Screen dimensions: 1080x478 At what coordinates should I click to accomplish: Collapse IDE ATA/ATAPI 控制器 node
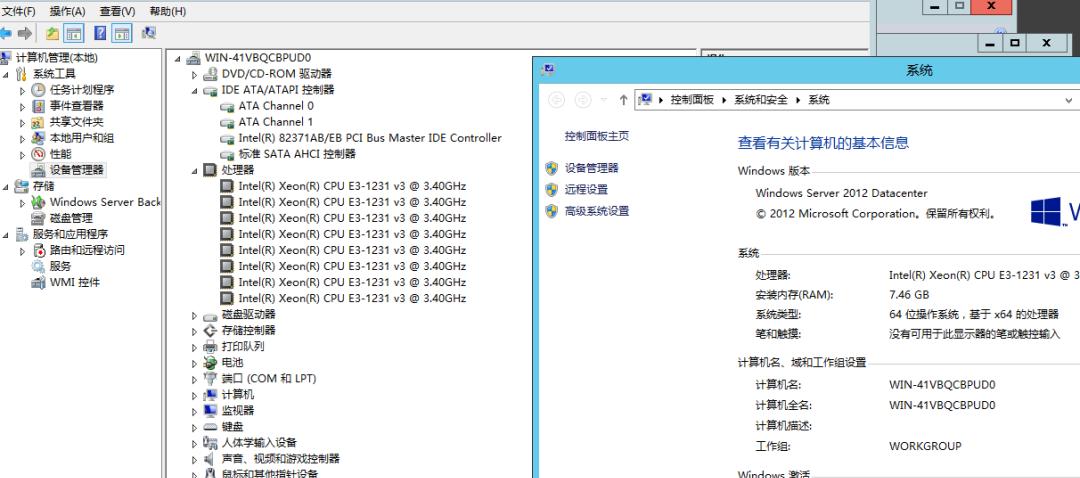coord(194,90)
